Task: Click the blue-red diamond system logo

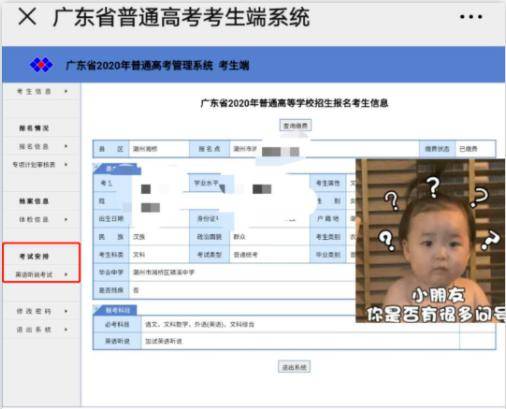Action: 41,65
